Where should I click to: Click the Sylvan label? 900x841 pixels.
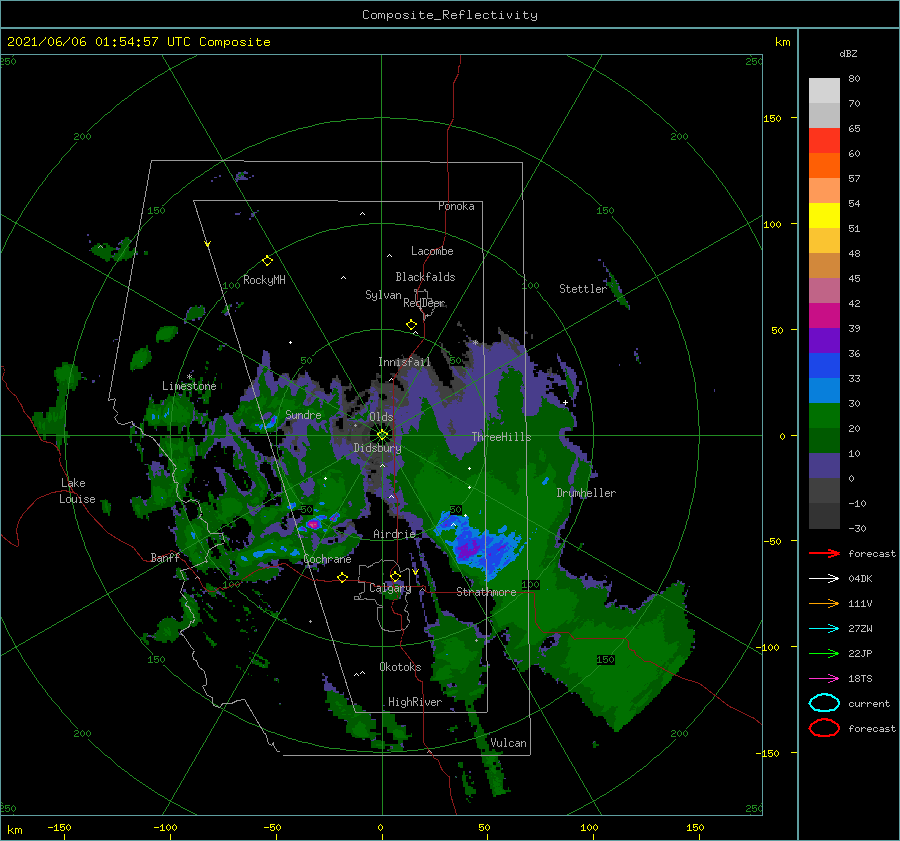(383, 295)
